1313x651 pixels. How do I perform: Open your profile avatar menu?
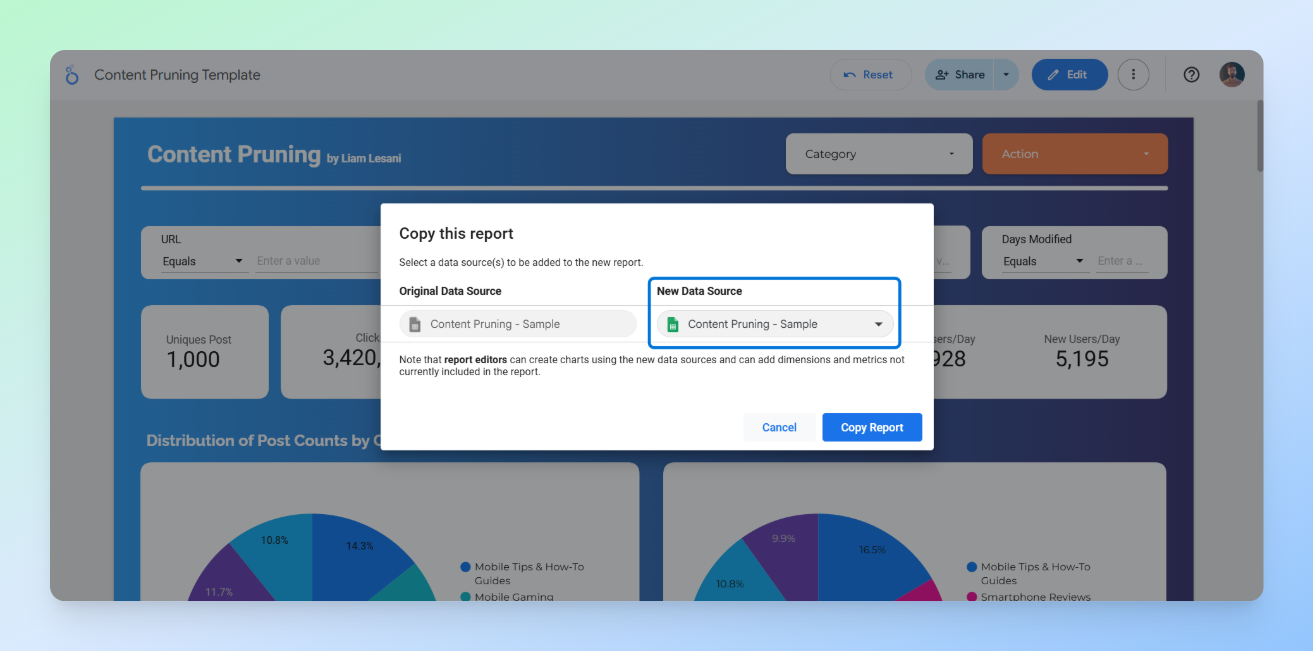tap(1231, 74)
